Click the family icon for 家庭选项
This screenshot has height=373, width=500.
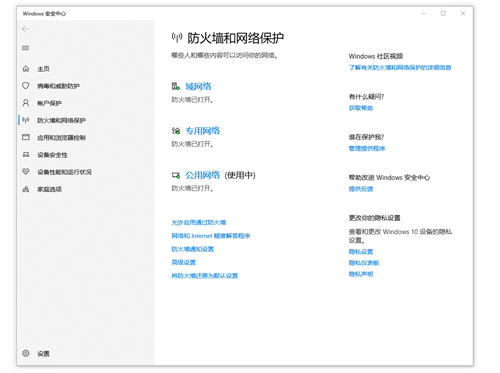26,189
